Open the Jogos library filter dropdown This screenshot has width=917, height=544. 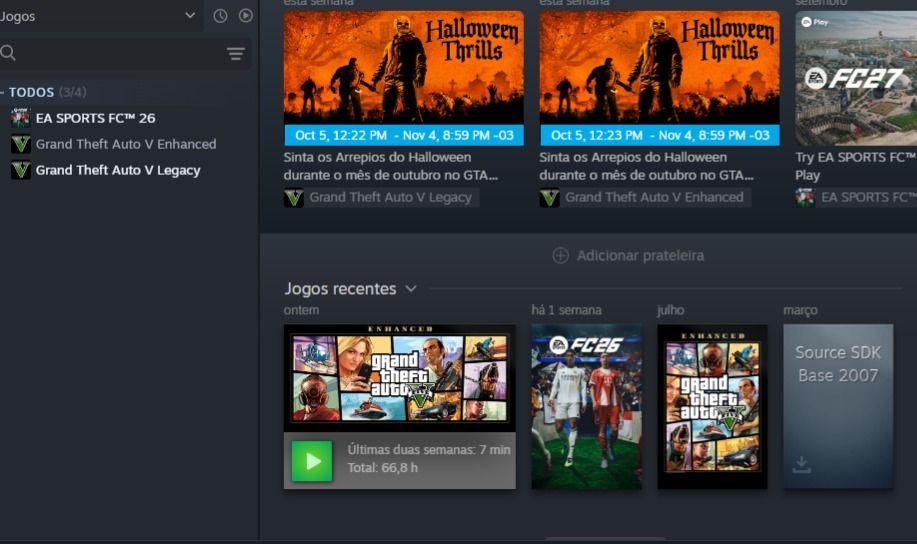pyautogui.click(x=101, y=16)
